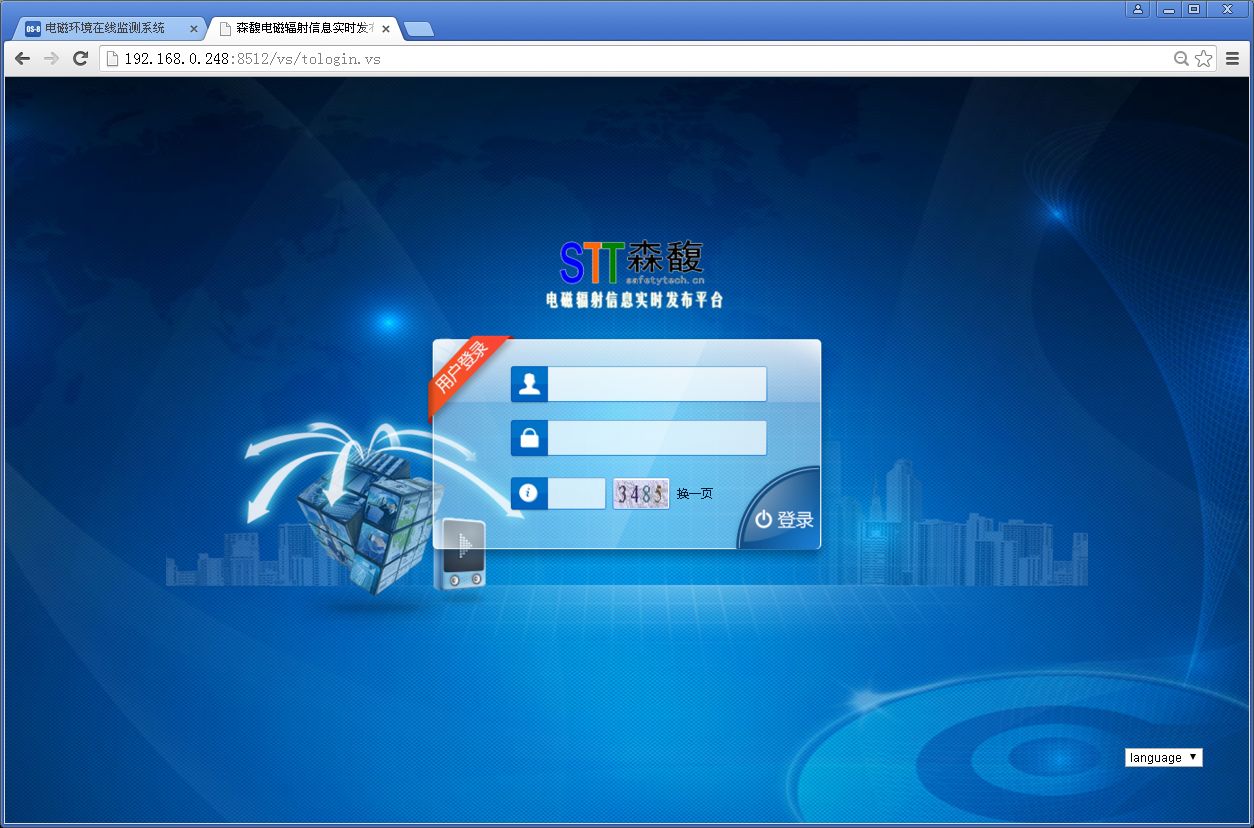Click the address bar URL text
Screen dimensions: 1254x828
[253, 59]
